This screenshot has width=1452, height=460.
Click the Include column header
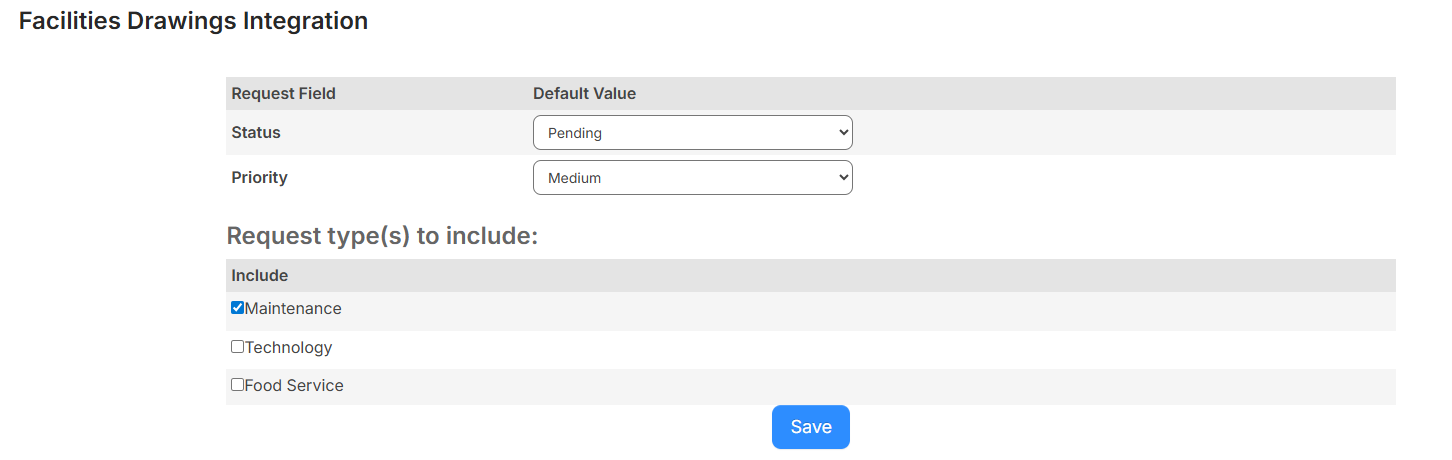pyautogui.click(x=259, y=276)
